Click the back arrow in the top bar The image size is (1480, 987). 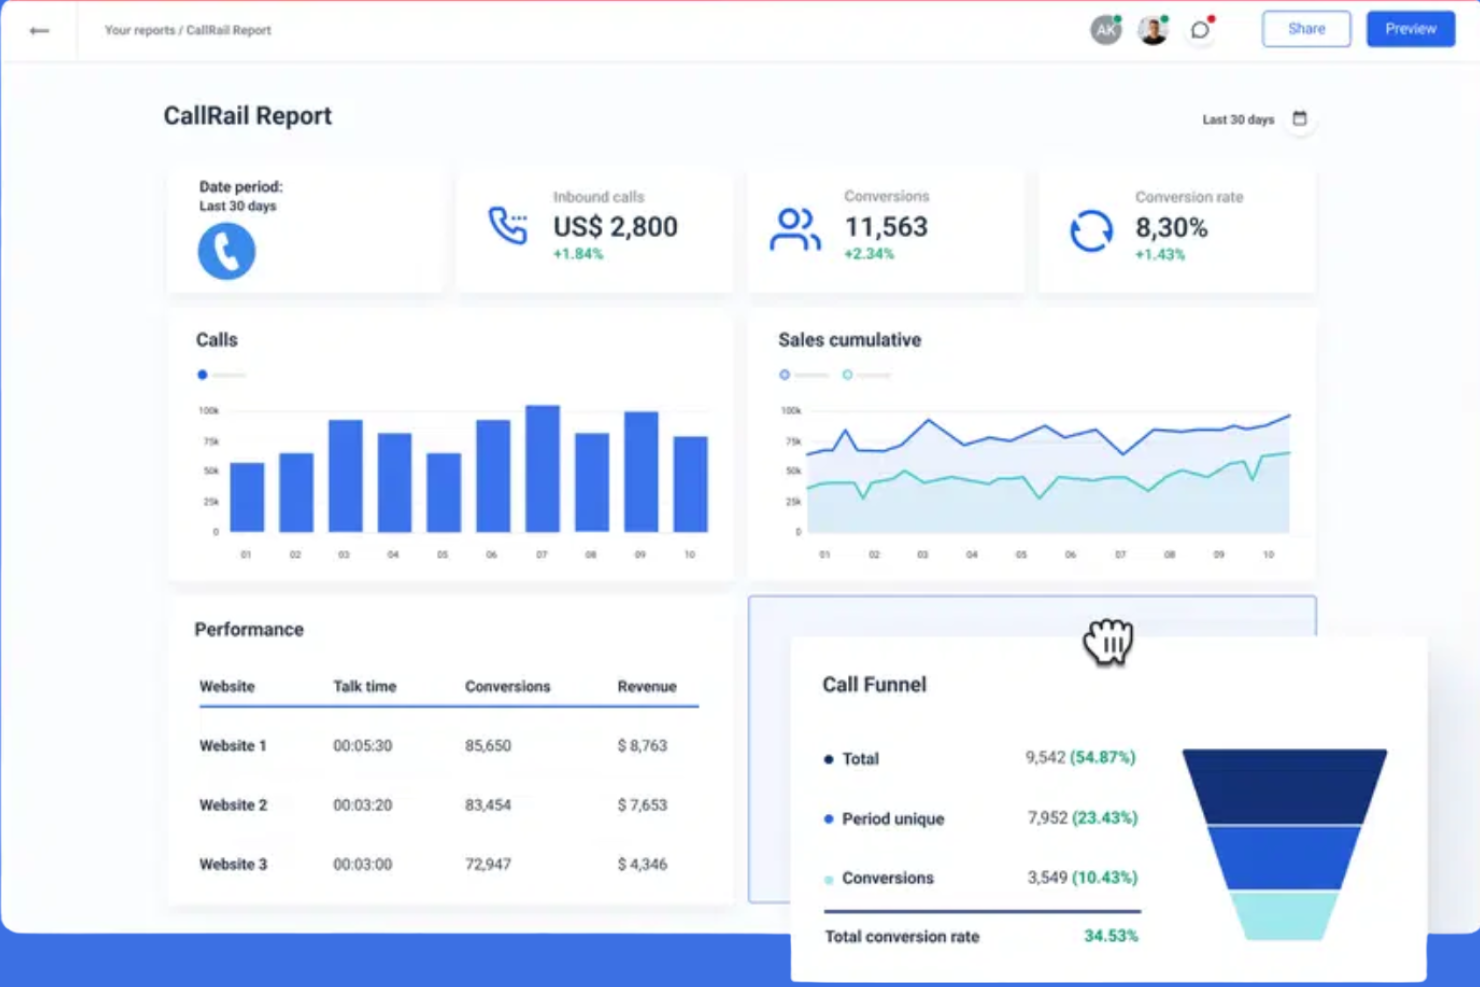39,30
